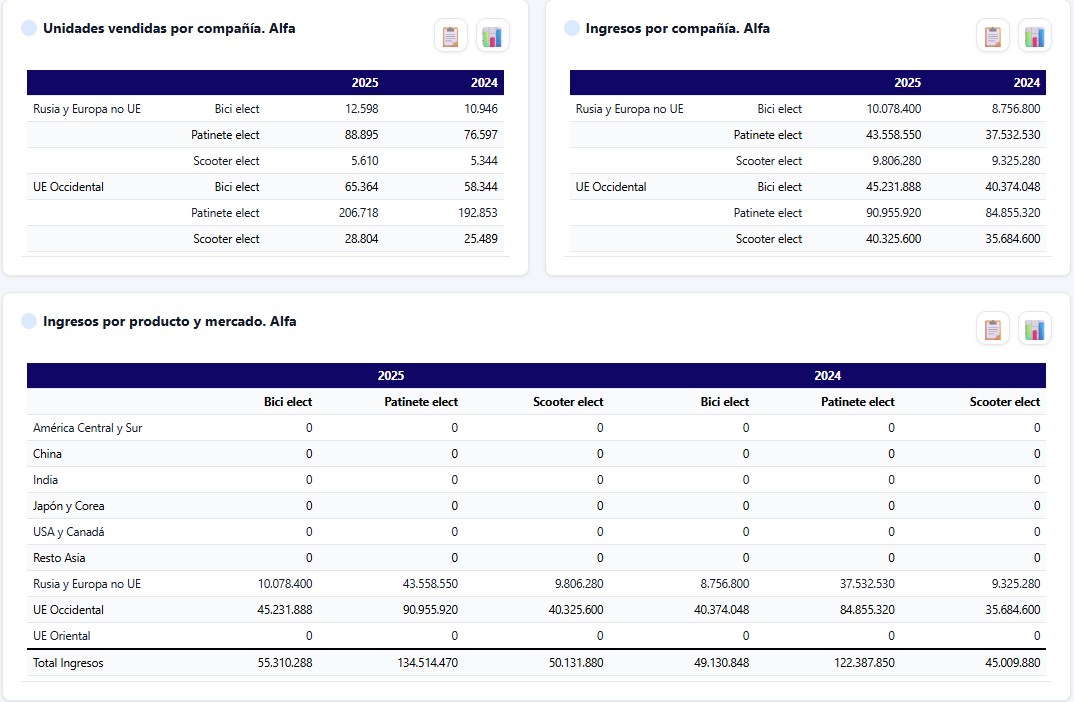Select the title 'Unidades vendidas por compañía. Alfa'
The height and width of the screenshot is (702, 1074).
pos(169,28)
